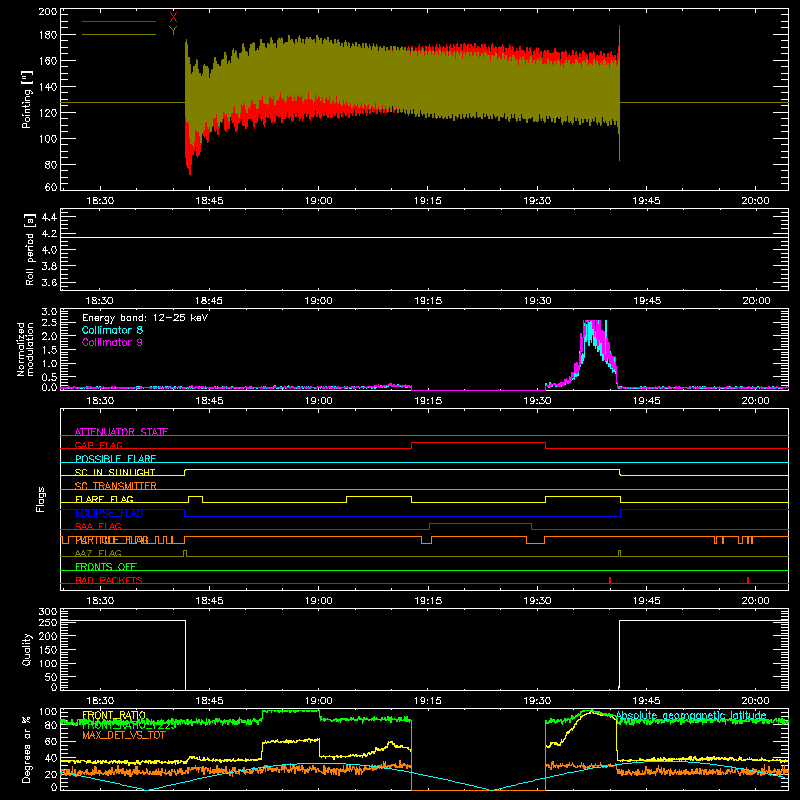Click the ECLIPSE FLAG label
Screen dimensions: 800x800
(109, 513)
